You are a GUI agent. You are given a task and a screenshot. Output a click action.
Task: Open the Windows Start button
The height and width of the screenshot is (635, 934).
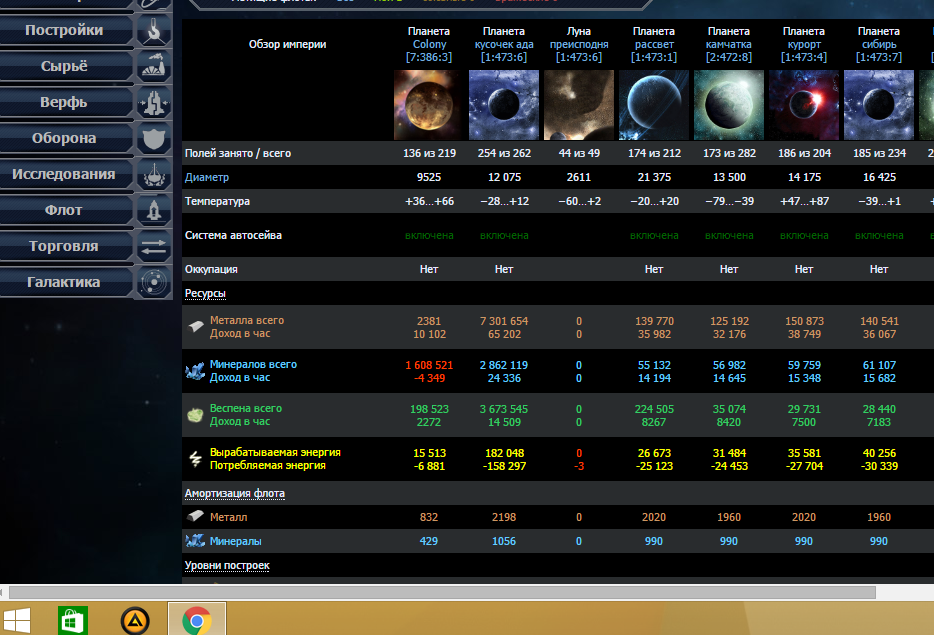pyautogui.click(x=16, y=620)
